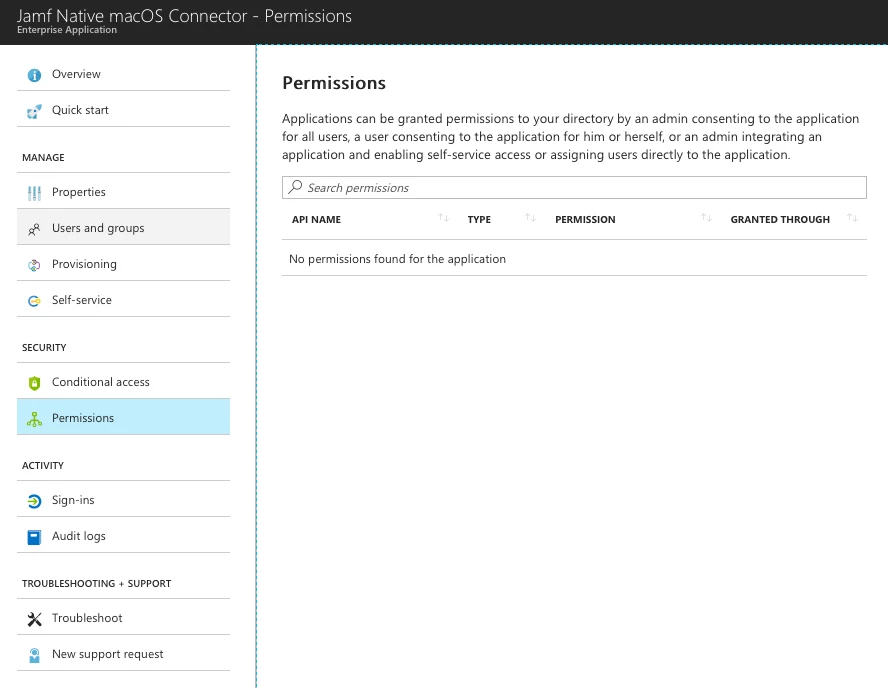Open the Self-service section
Screen dimensions: 888x688
pyautogui.click(x=123, y=300)
